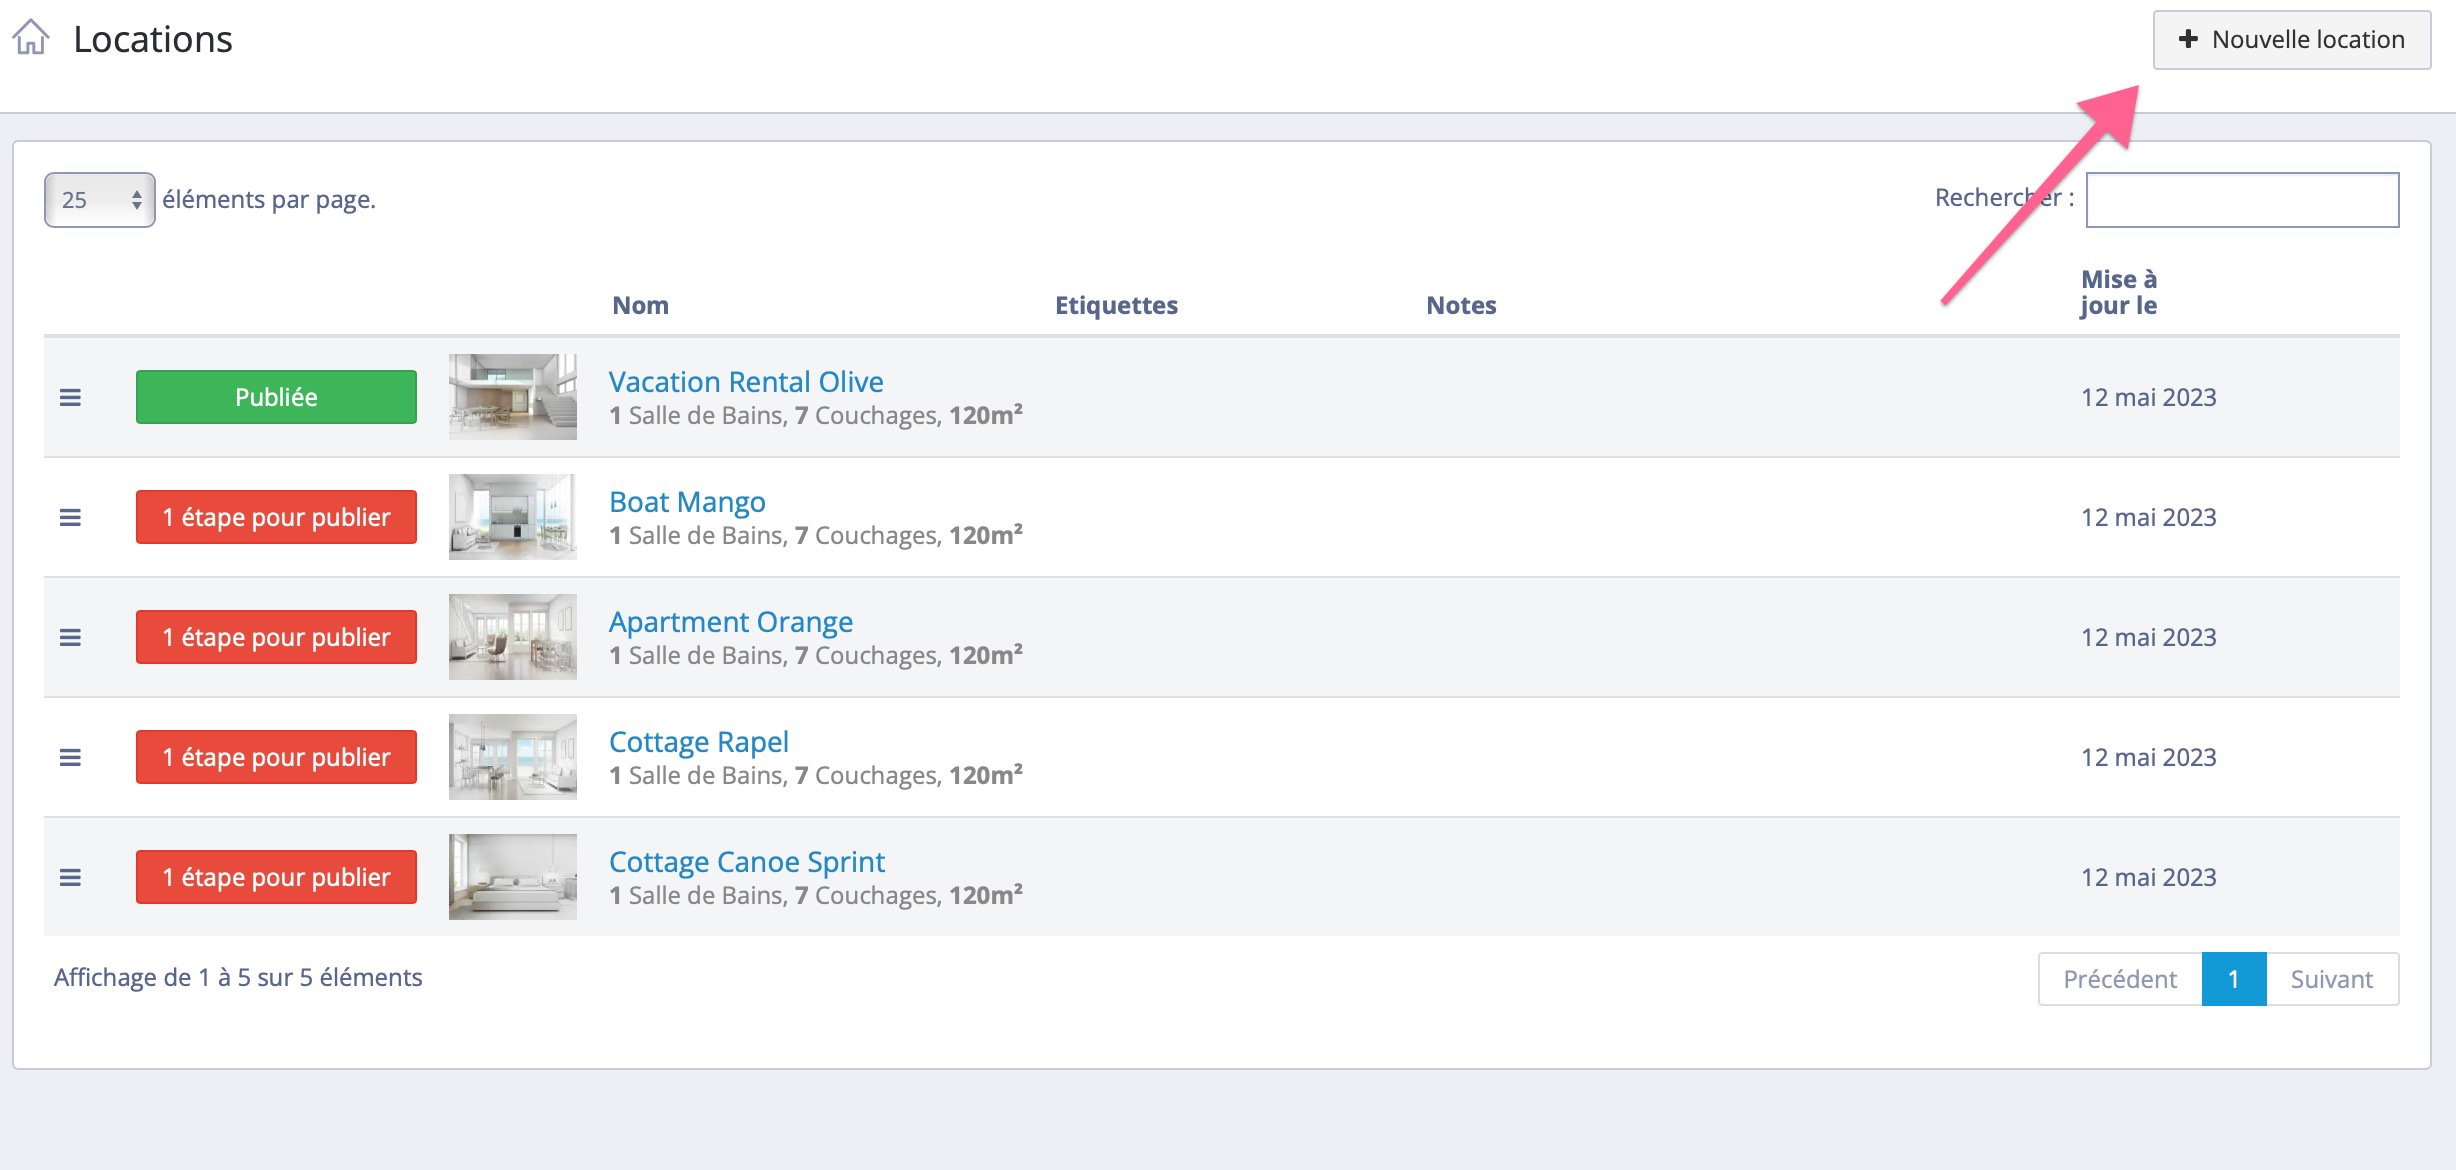The image size is (2456, 1170).
Task: Open the Cottage Canoe Sprint link
Action: click(x=747, y=862)
